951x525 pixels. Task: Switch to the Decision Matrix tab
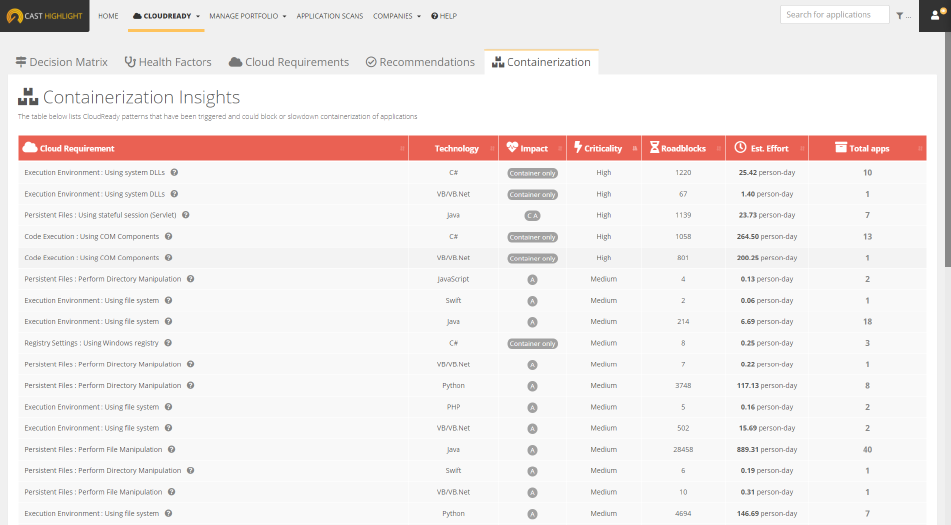(x=62, y=62)
